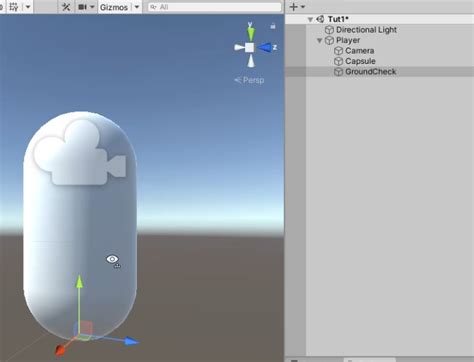Toggle the Gizmos button
This screenshot has width=474, height=362.
tap(114, 7)
